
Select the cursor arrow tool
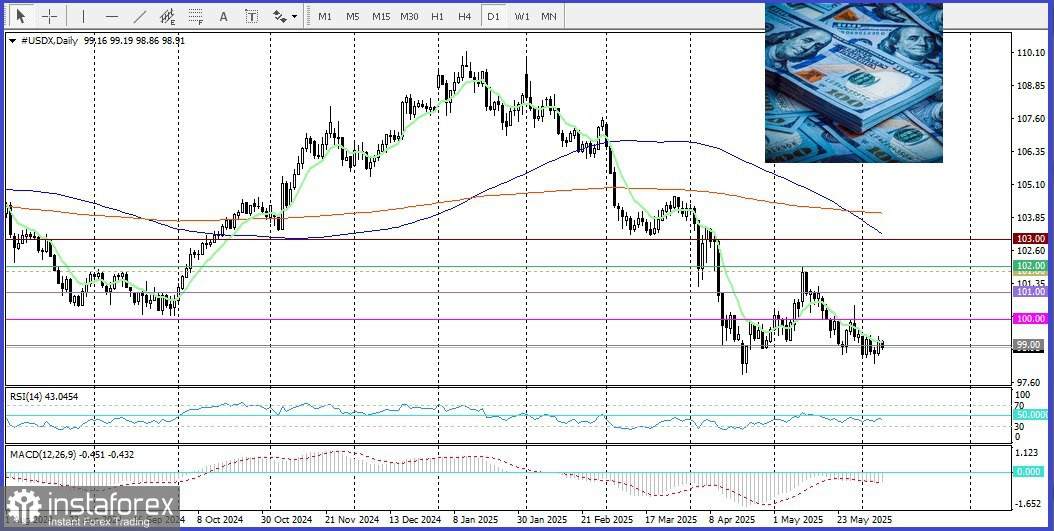coord(22,16)
